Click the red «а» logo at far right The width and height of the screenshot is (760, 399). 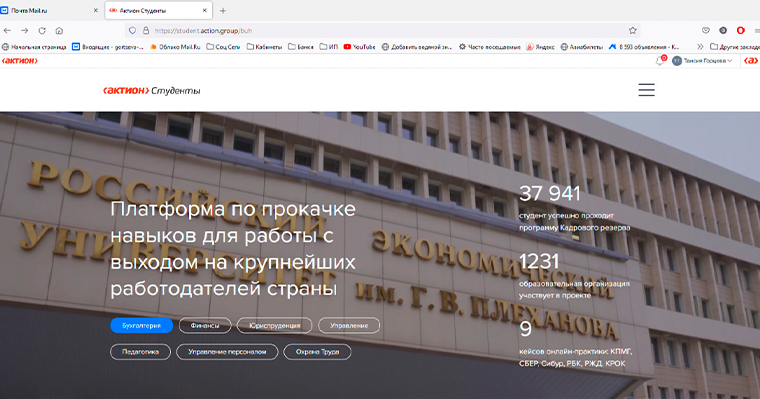tap(751, 61)
